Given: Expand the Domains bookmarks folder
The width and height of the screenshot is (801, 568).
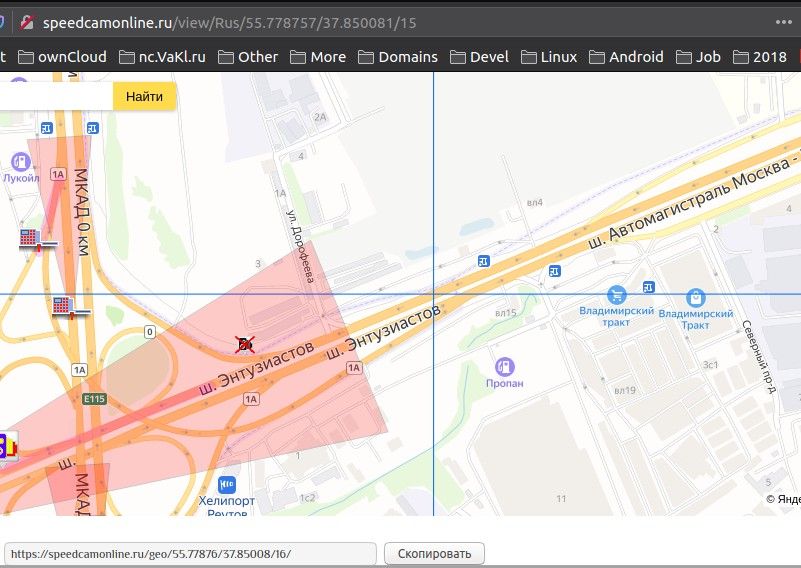Looking at the screenshot, I should coord(397,57).
